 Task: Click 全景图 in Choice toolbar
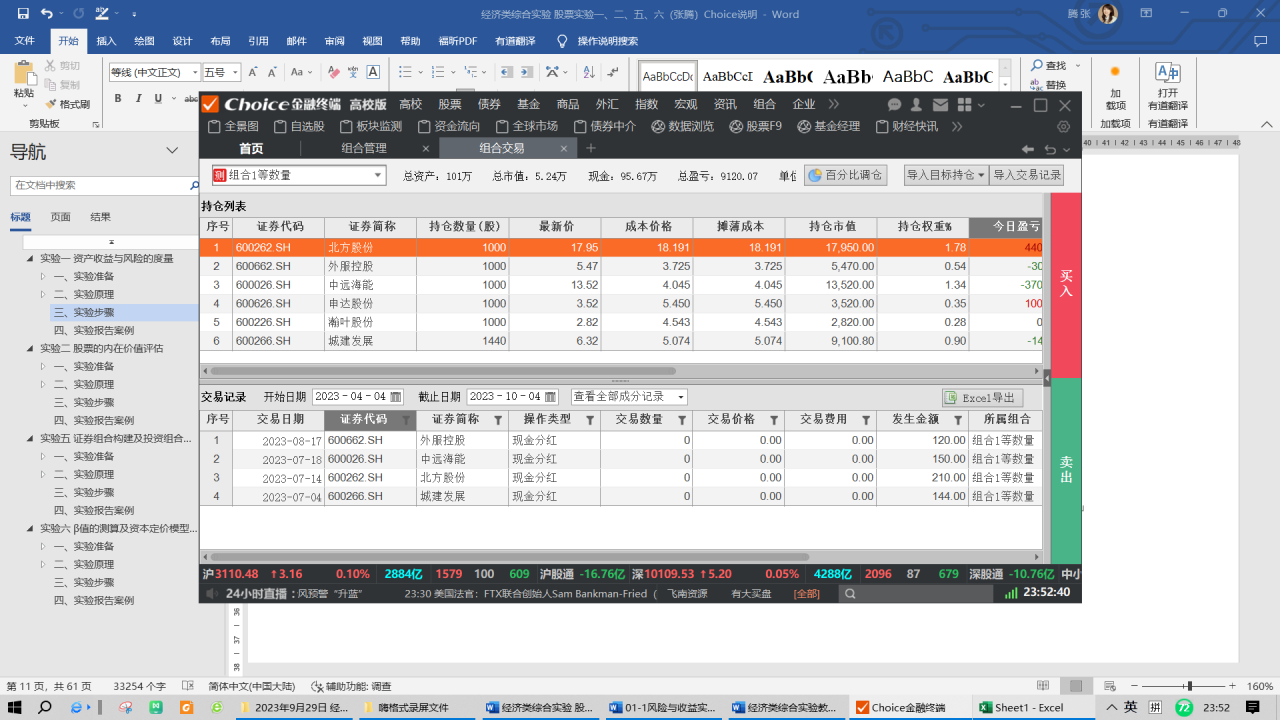tap(233, 127)
